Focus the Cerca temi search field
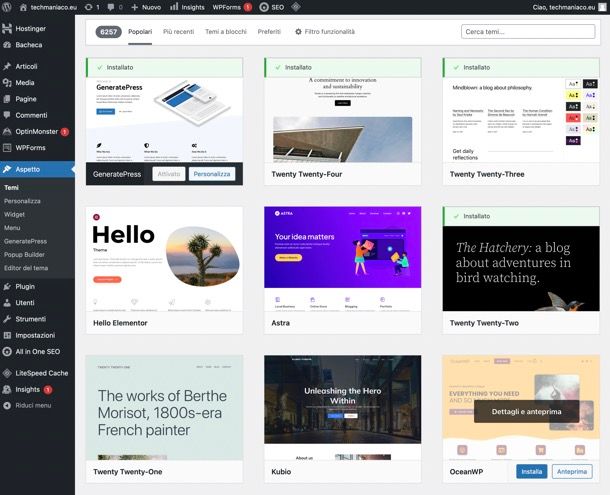Image resolution: width=610 pixels, height=495 pixels. [x=528, y=32]
